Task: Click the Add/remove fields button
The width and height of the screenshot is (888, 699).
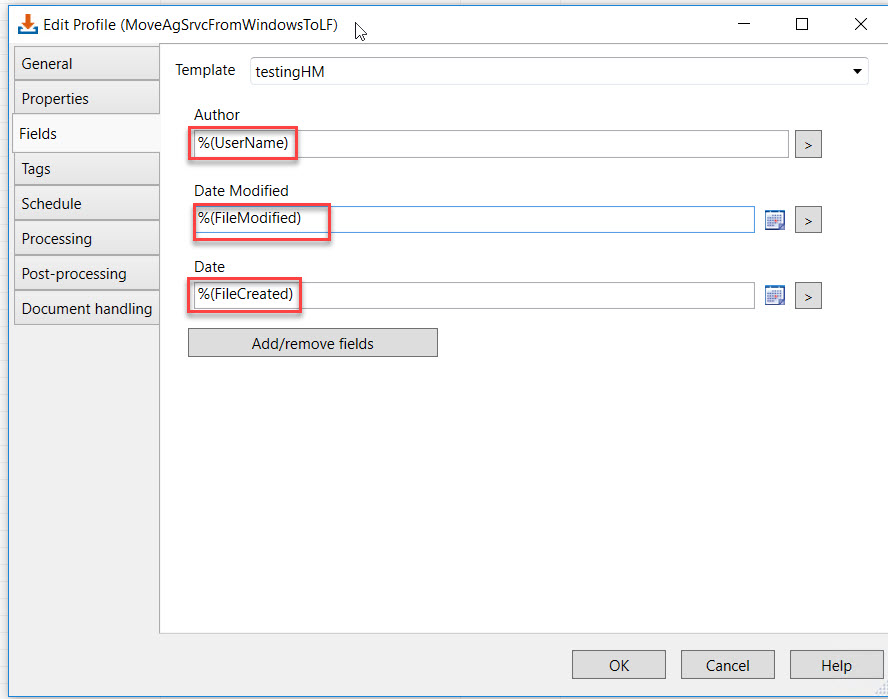Action: (x=313, y=343)
